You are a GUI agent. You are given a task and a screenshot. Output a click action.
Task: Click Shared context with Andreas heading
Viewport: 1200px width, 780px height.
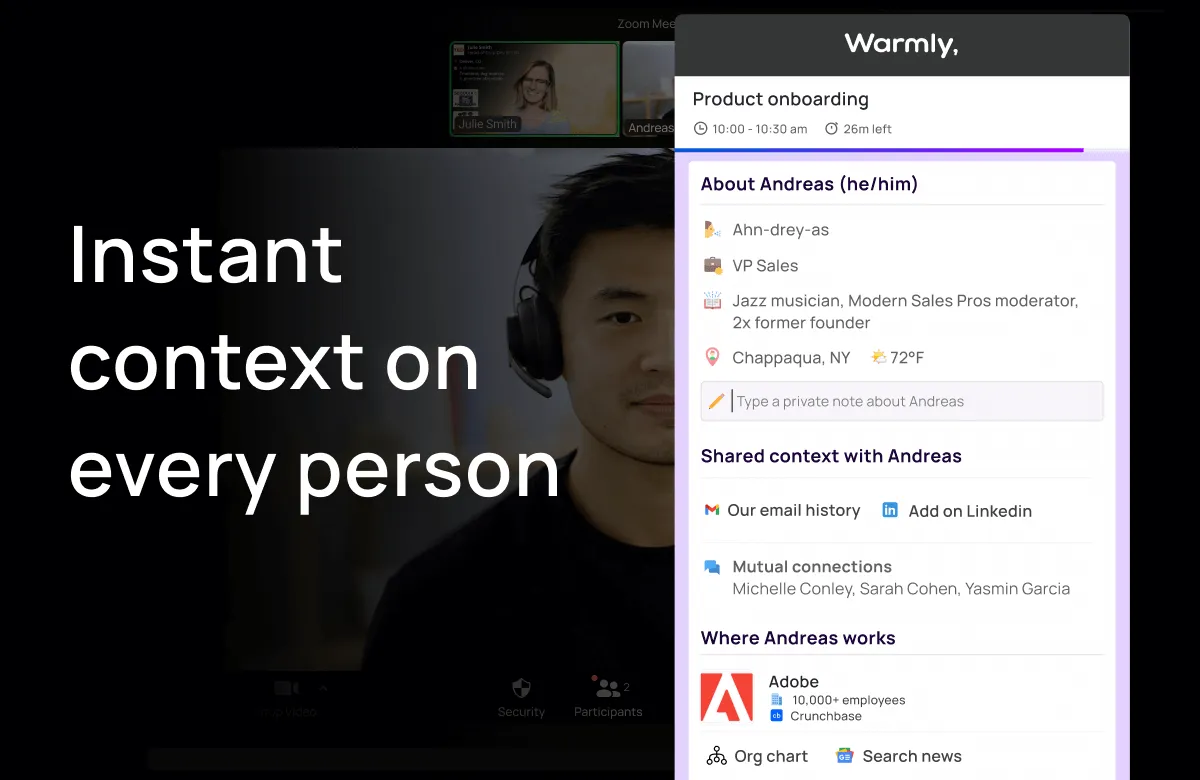click(831, 456)
